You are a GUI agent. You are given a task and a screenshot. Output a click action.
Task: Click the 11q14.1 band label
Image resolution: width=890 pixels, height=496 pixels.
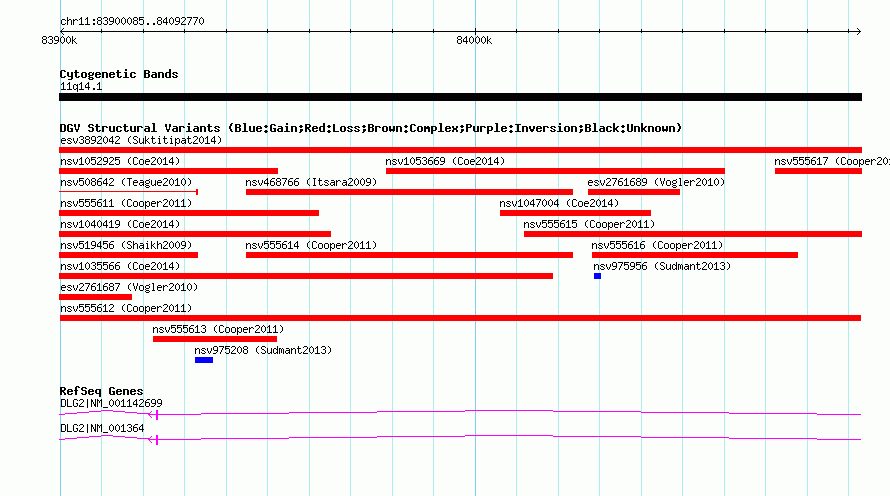coord(81,86)
